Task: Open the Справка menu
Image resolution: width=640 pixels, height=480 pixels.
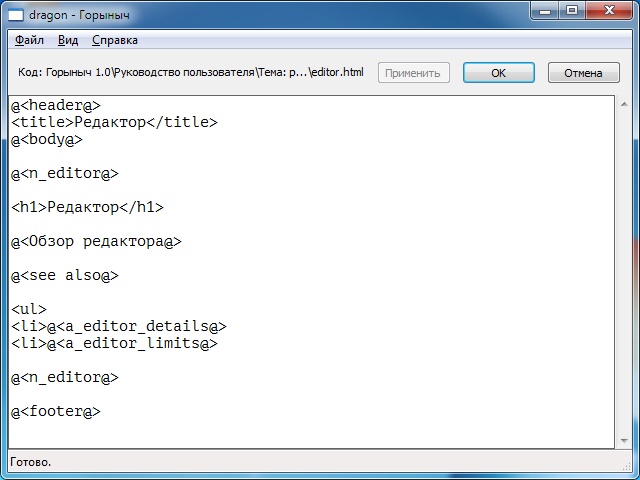Action: pos(115,40)
